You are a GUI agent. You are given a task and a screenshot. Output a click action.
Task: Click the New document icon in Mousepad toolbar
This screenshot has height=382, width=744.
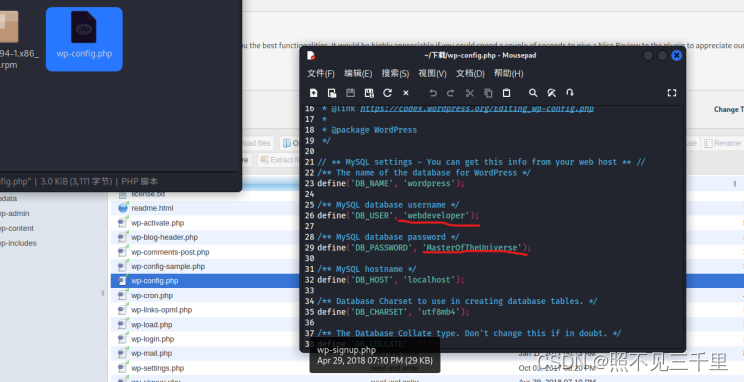click(x=314, y=93)
